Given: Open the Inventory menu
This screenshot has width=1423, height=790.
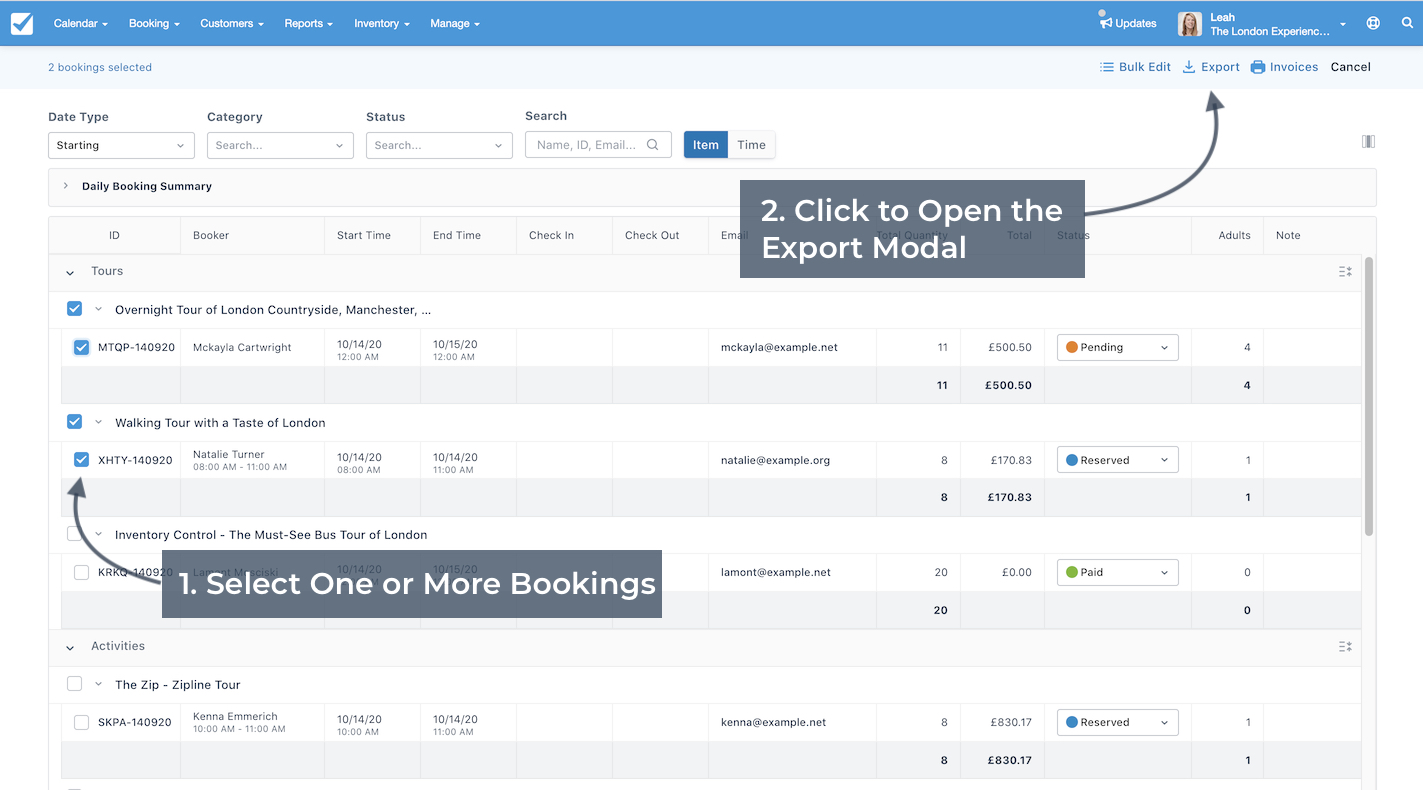Looking at the screenshot, I should click(382, 23).
